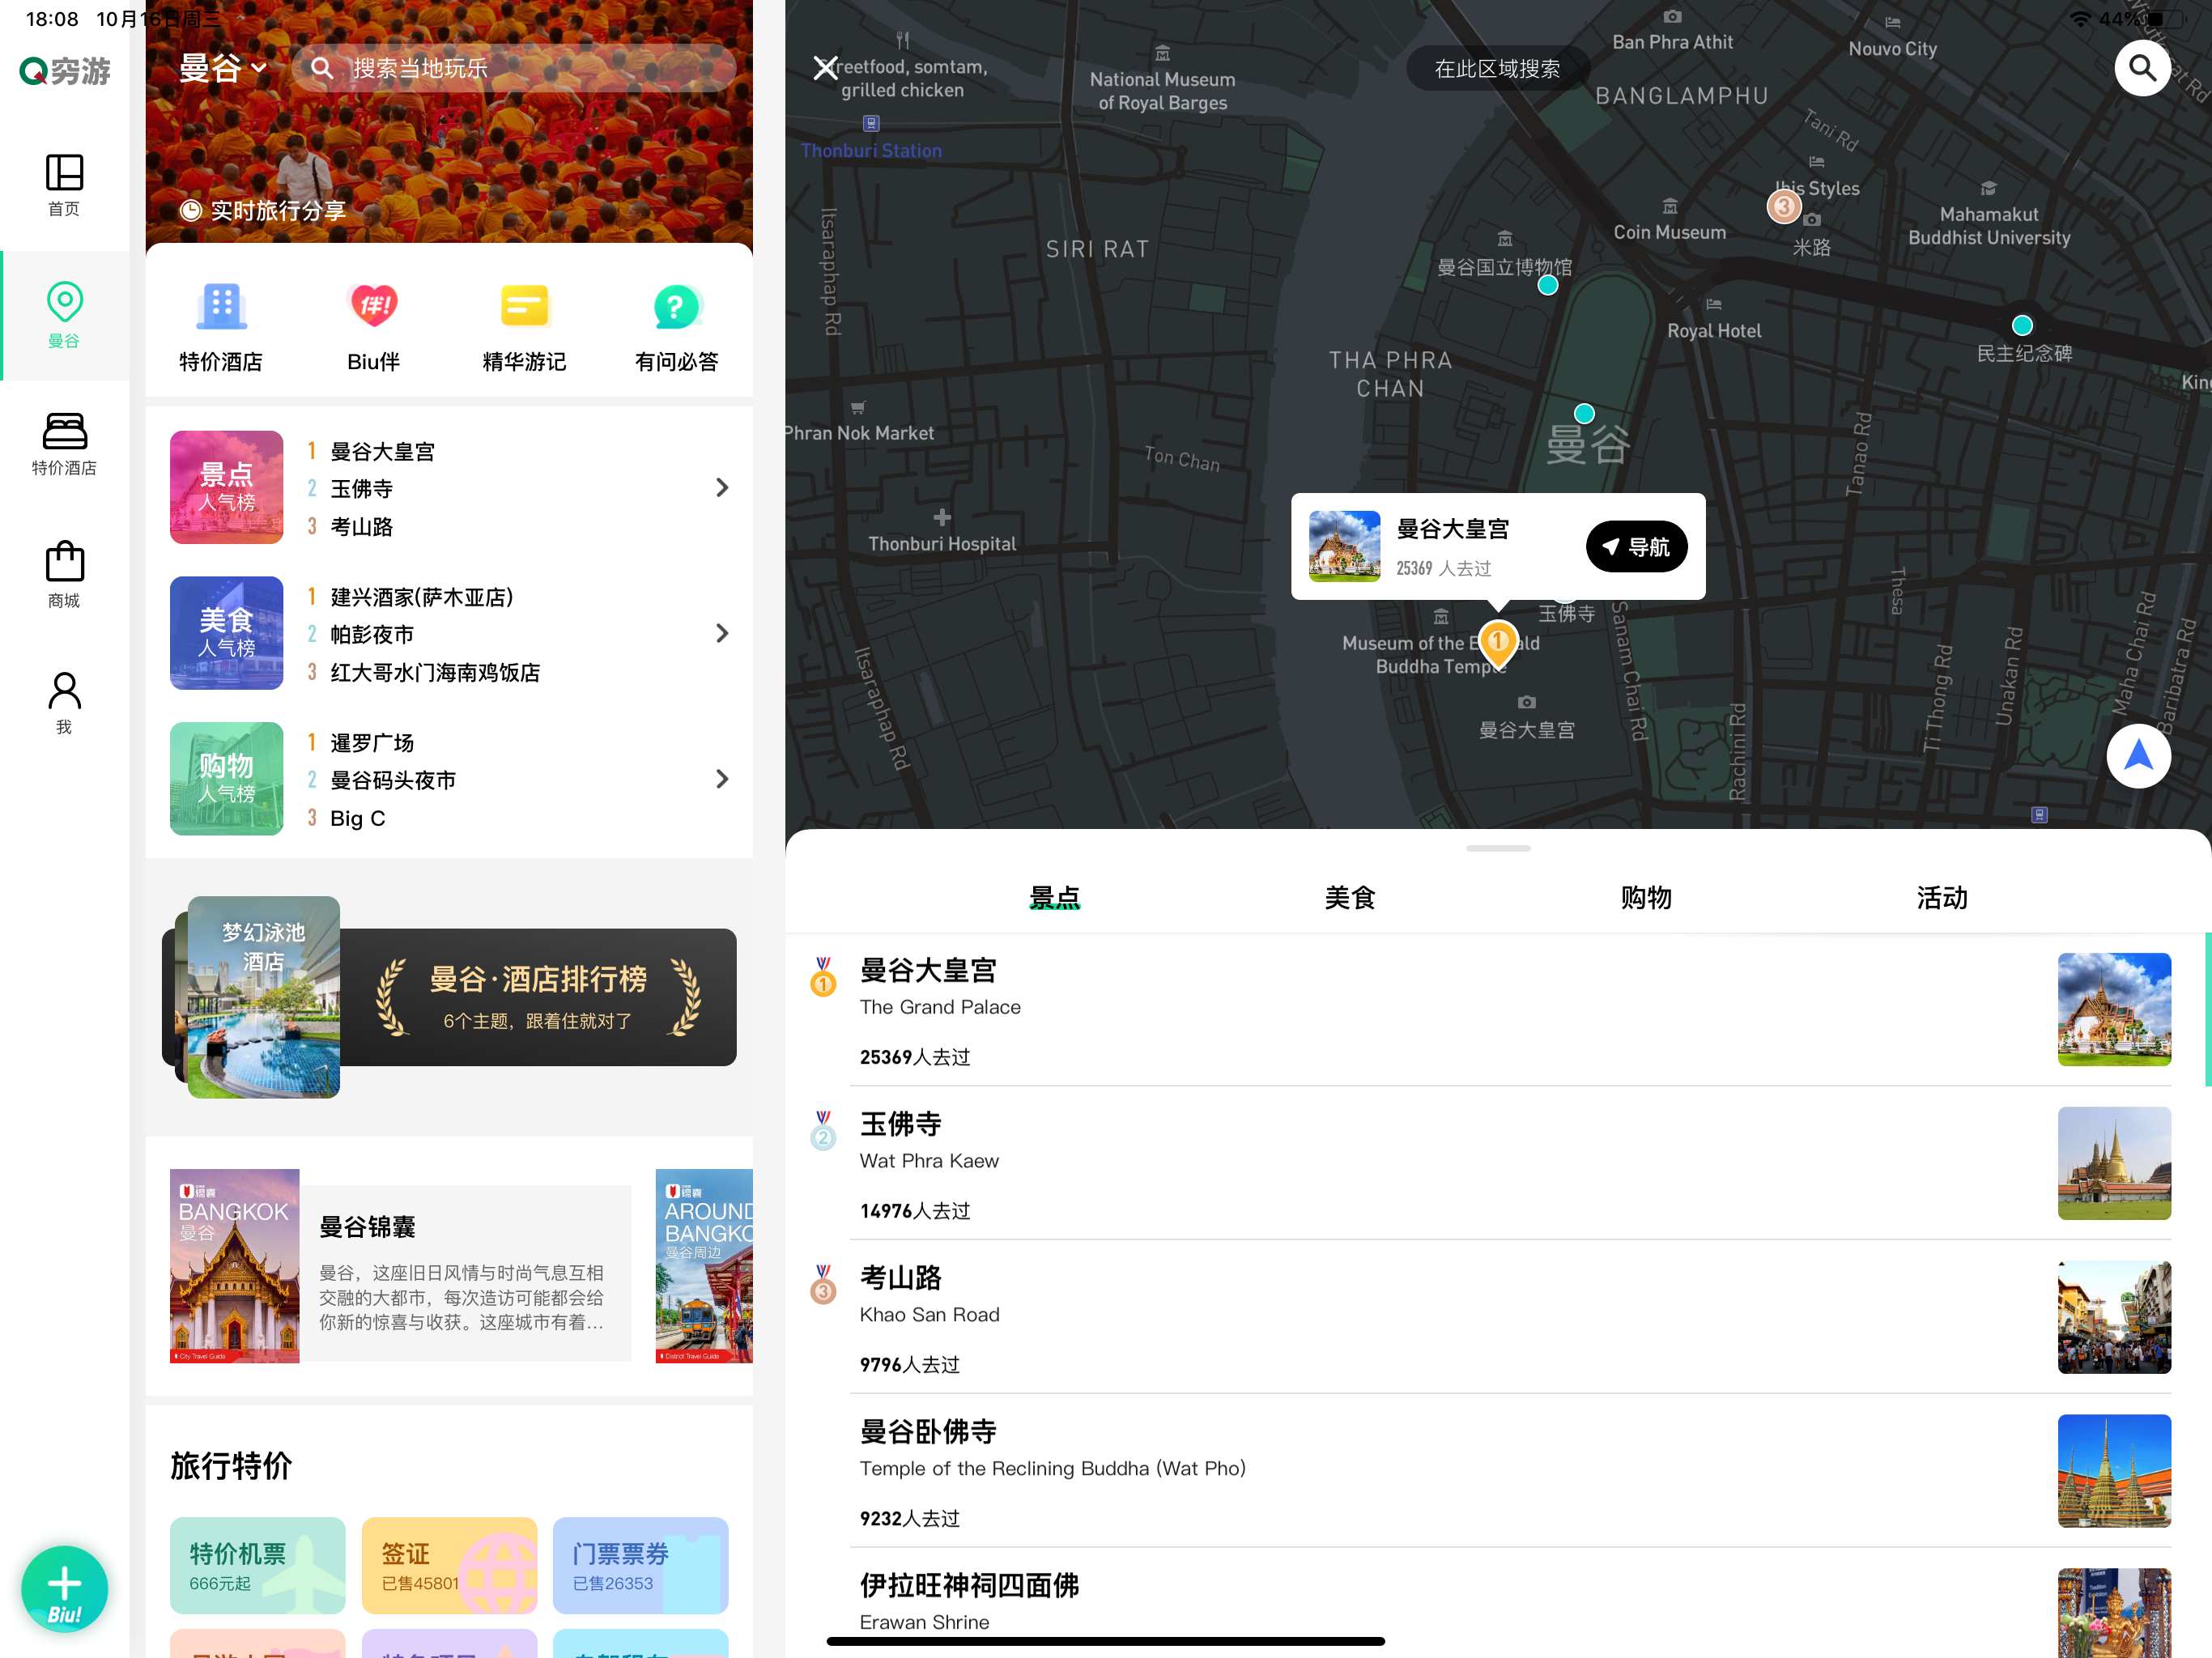Click the map search magnifier icon
Viewport: 2212px width, 1658px height.
tap(2142, 67)
